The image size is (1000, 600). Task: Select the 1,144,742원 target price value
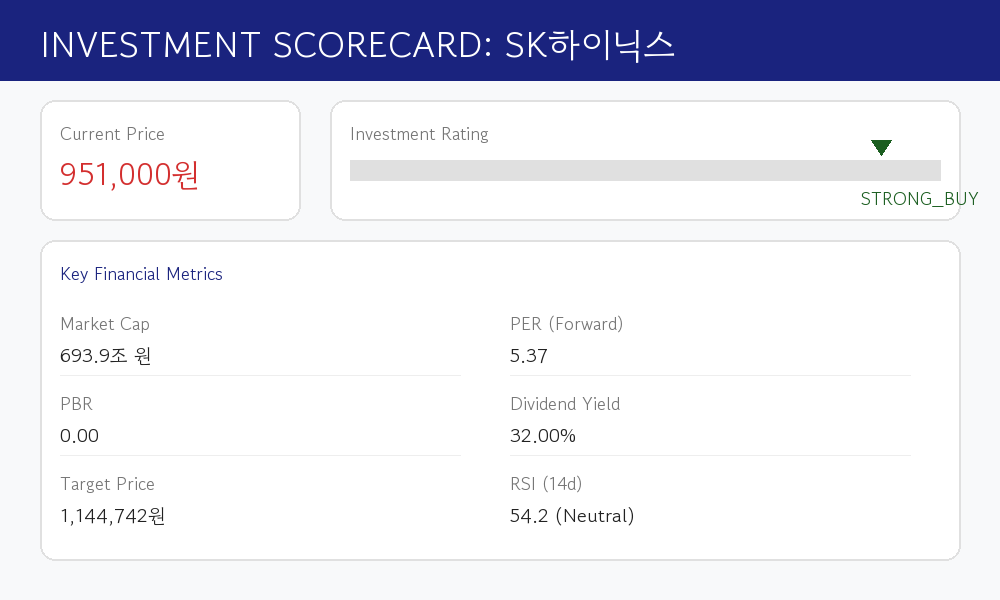click(112, 515)
